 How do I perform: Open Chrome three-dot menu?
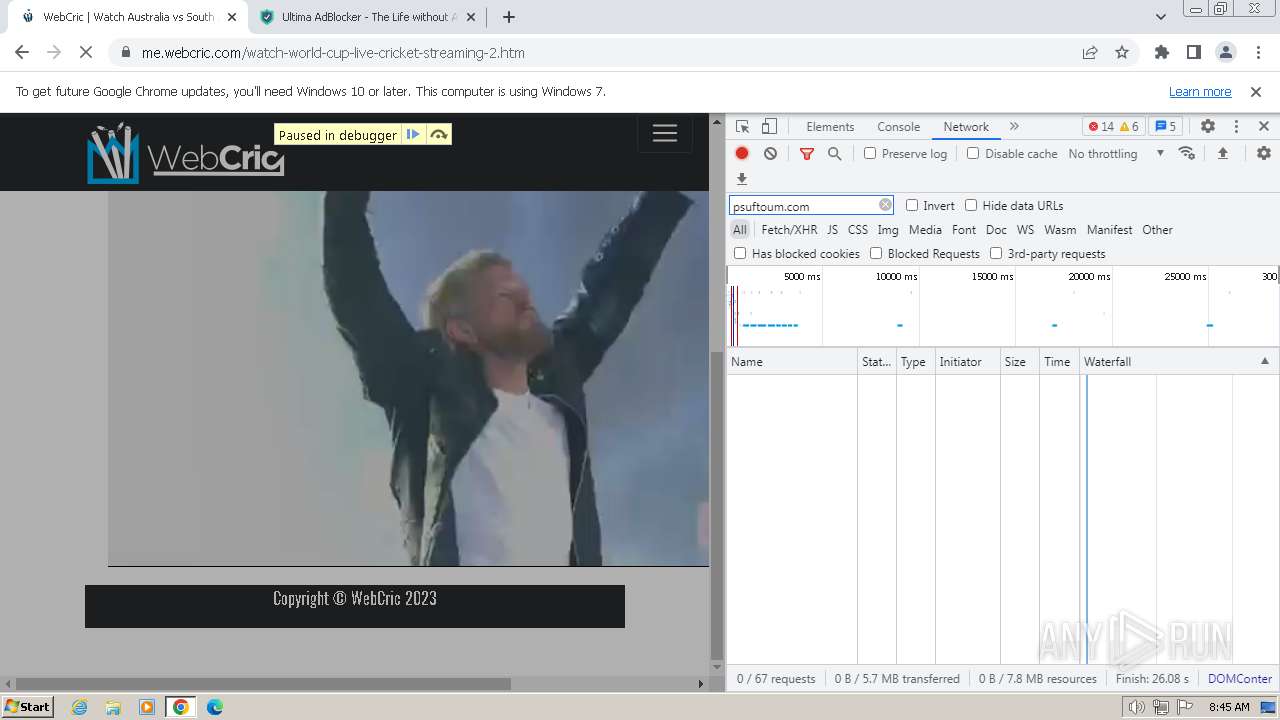[1257, 53]
